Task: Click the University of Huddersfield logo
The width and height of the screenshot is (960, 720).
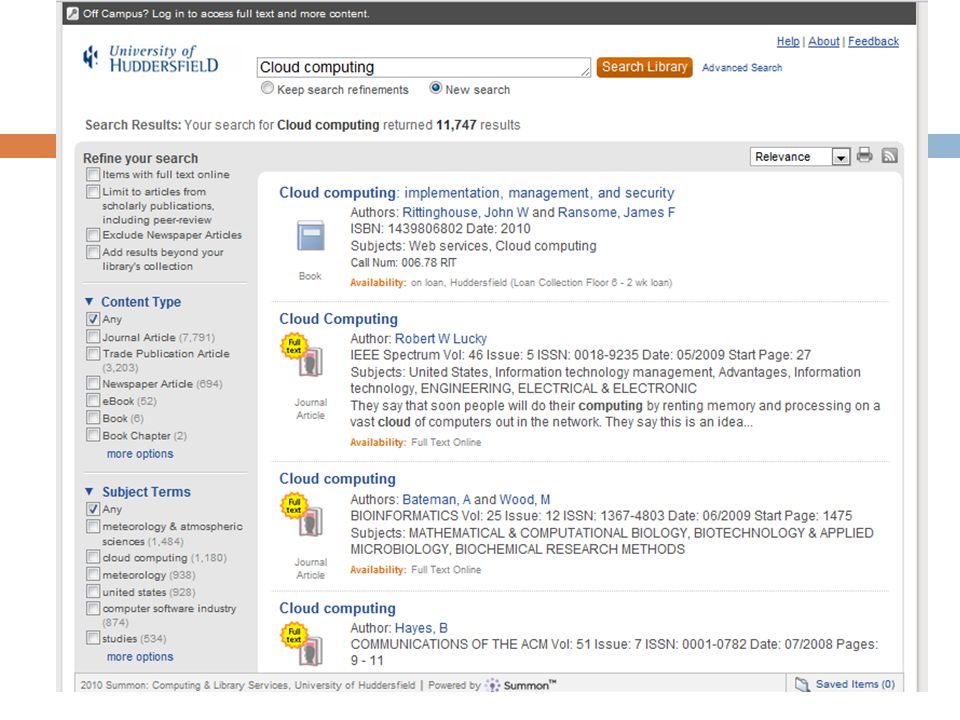Action: tap(151, 59)
